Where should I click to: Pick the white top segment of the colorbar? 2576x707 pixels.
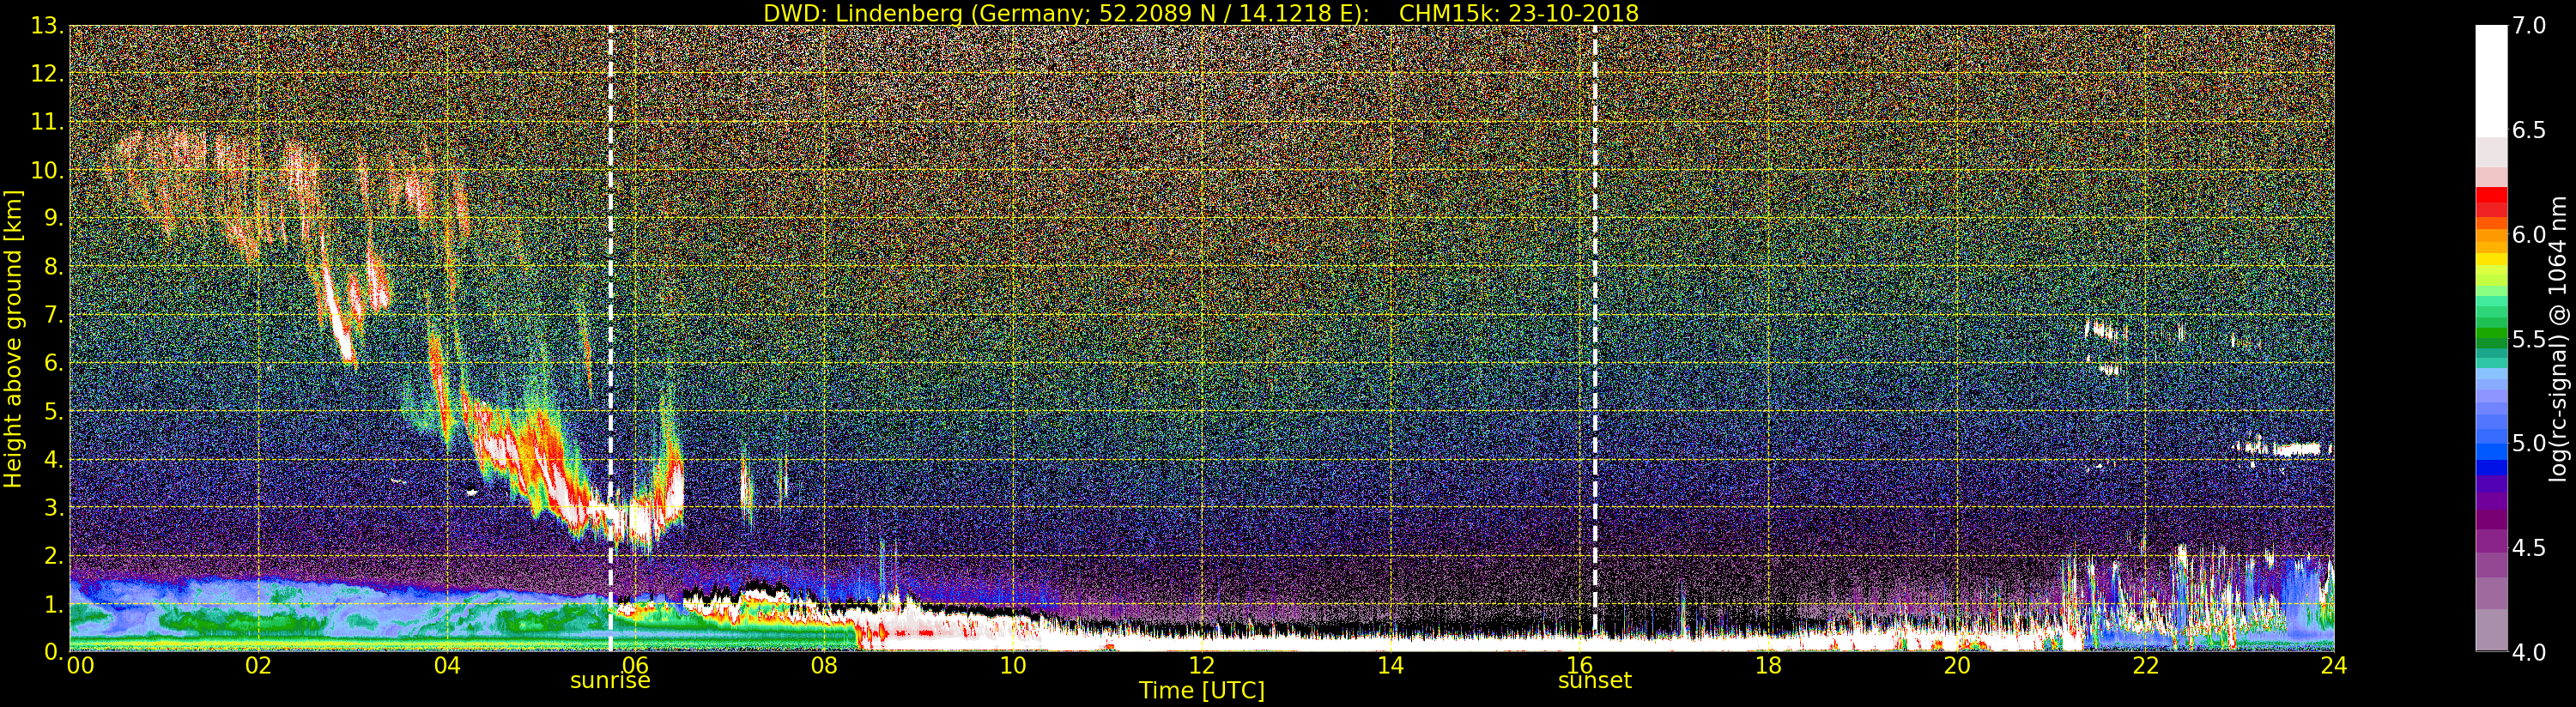[2491, 80]
